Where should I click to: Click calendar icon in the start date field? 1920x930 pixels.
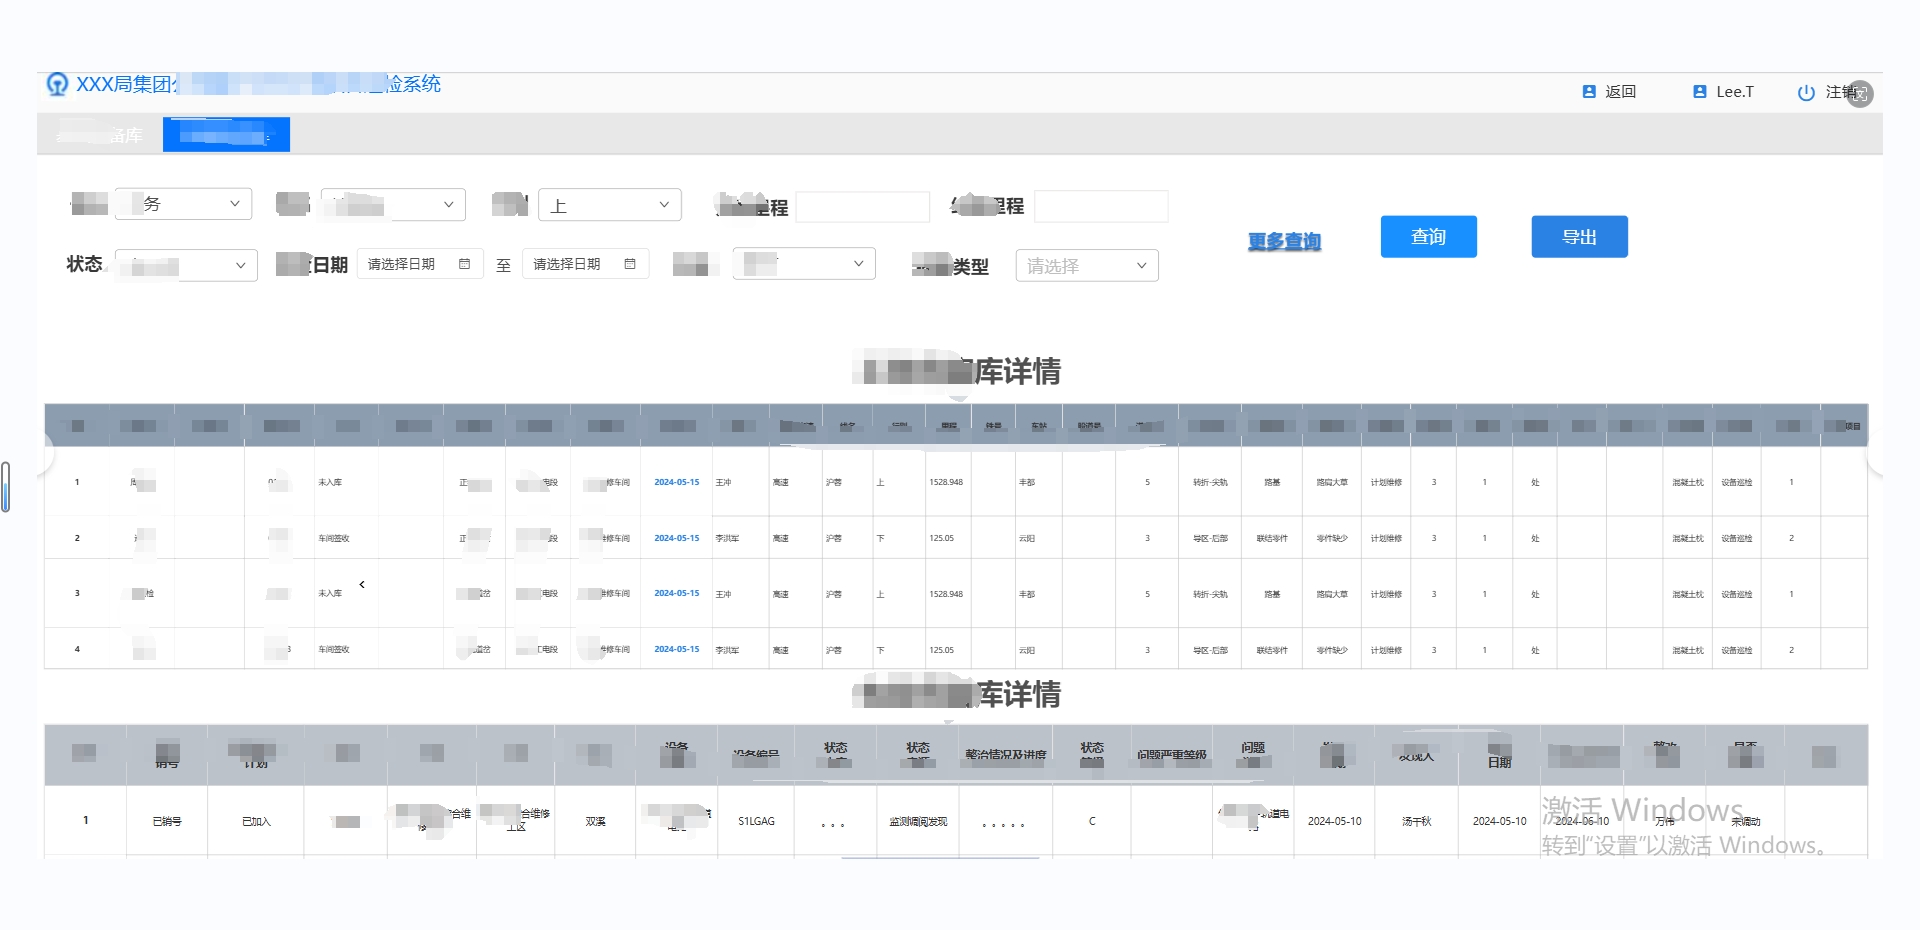(x=464, y=264)
